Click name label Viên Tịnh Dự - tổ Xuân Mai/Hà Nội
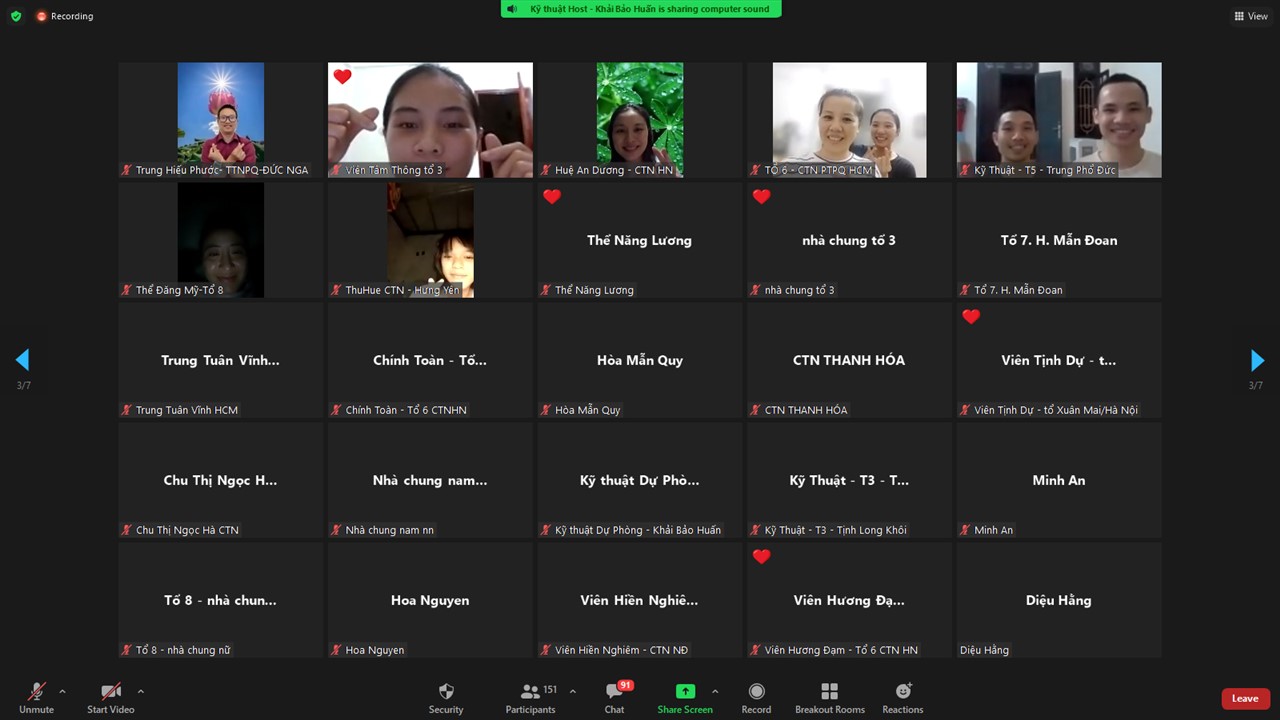 coord(1056,410)
